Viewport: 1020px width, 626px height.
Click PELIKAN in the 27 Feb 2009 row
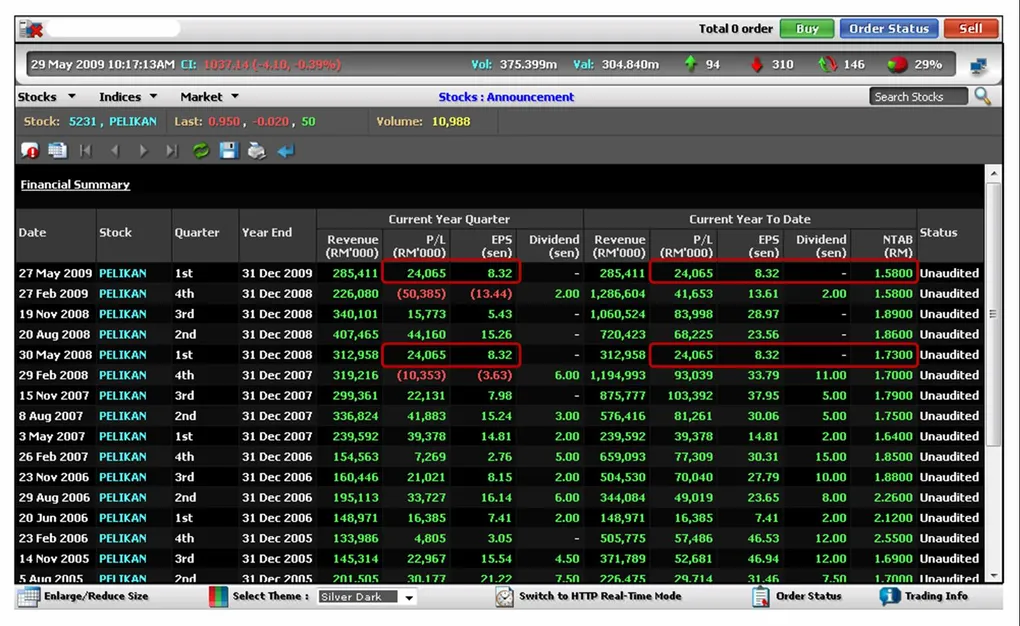122,293
